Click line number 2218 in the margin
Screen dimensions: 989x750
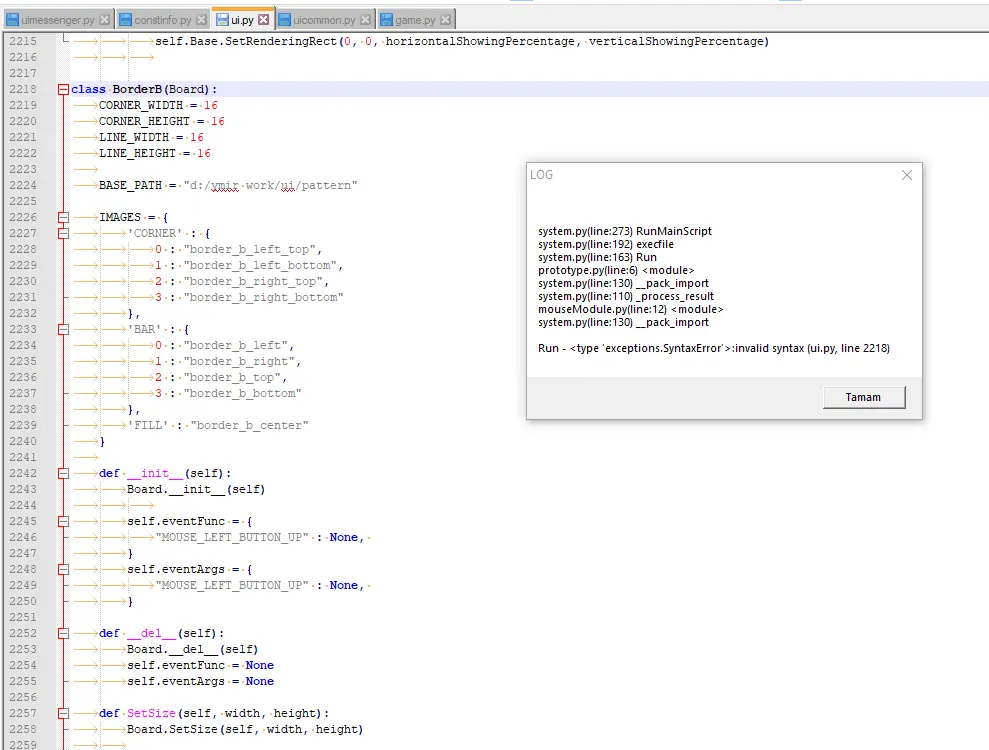point(23,89)
